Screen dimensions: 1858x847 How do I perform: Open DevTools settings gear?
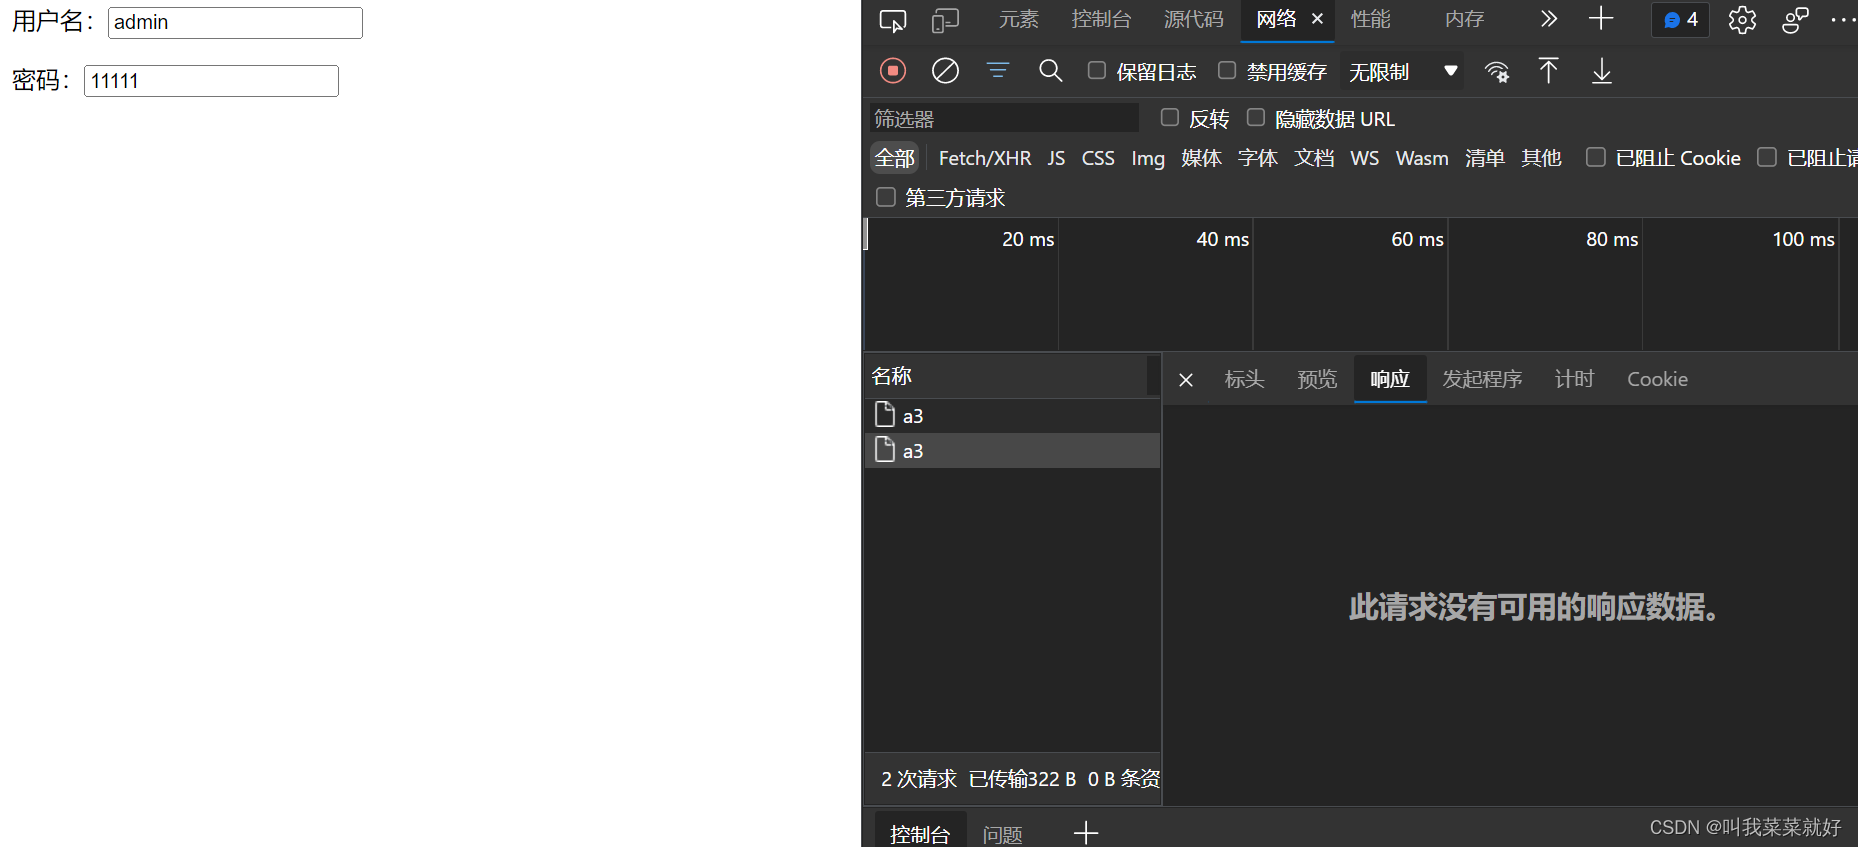coord(1742,20)
